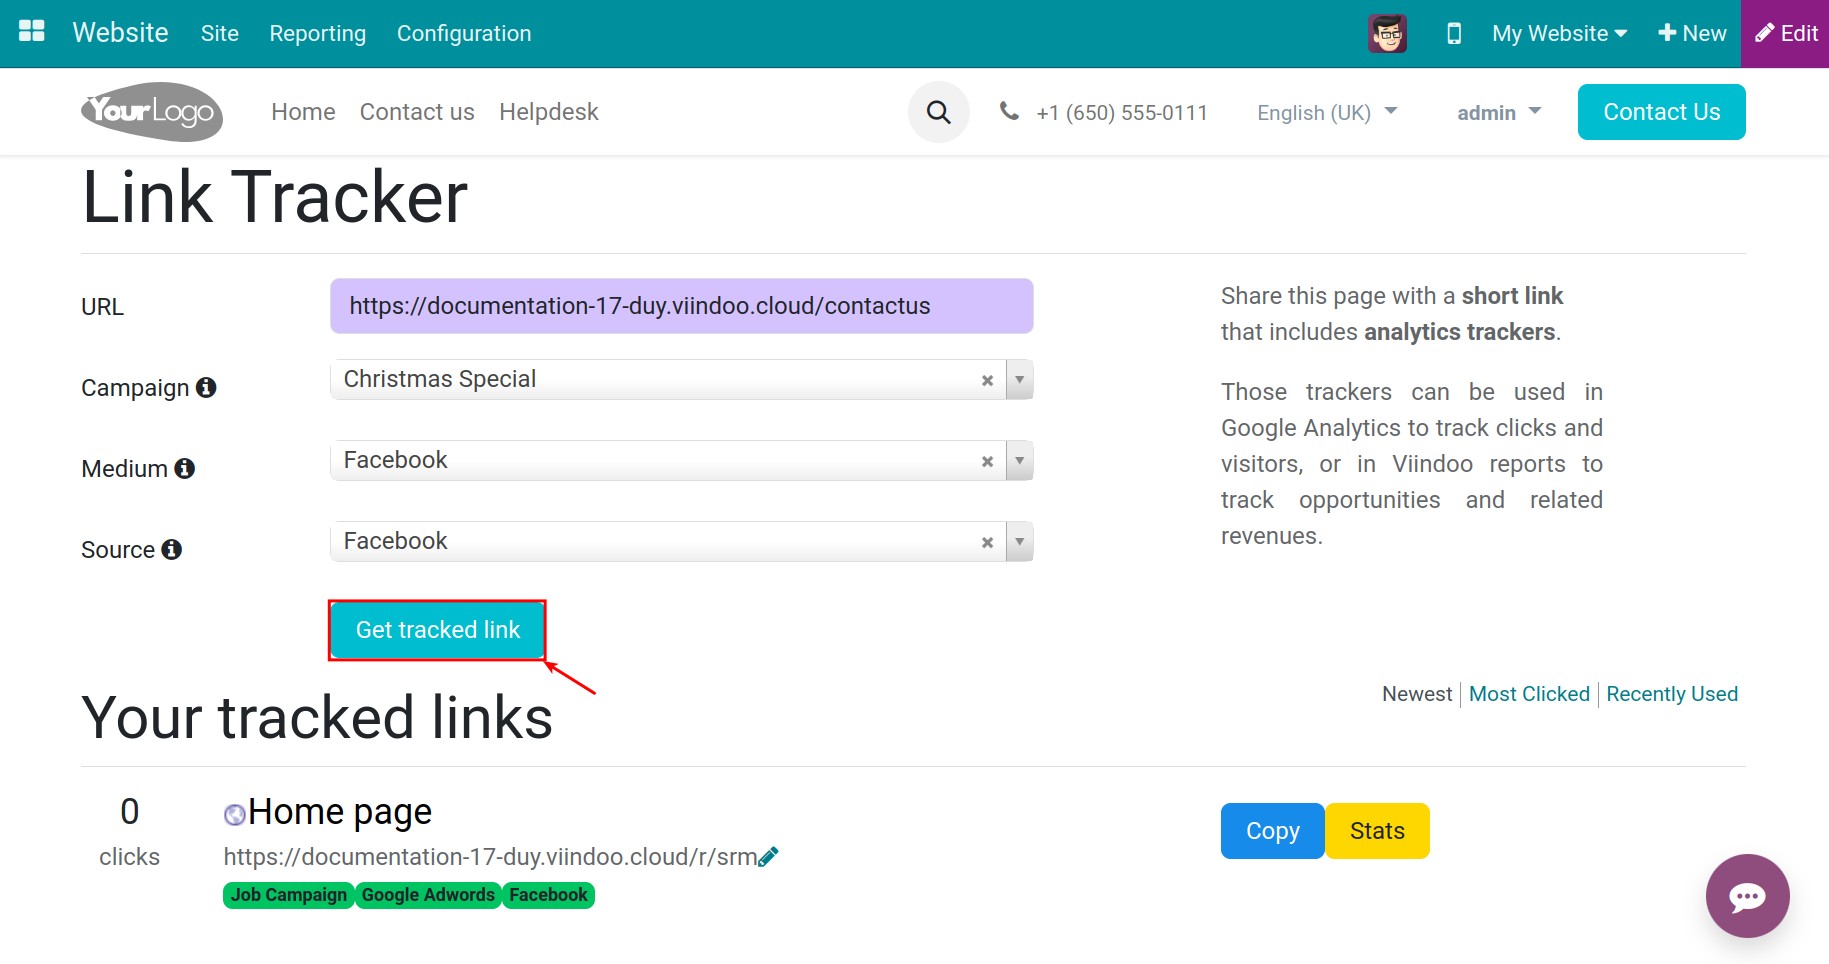
Task: Expand the Source dropdown arrow
Action: [x=1019, y=542]
